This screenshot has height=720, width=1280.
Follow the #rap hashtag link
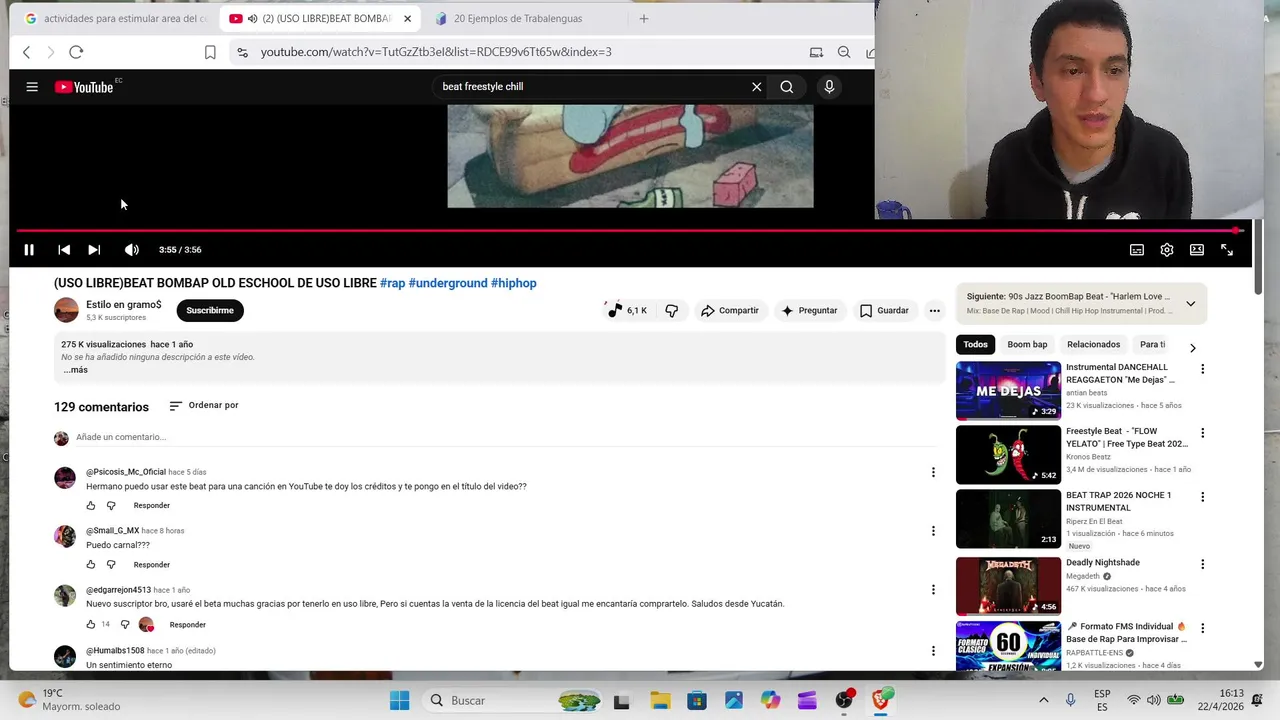392,283
